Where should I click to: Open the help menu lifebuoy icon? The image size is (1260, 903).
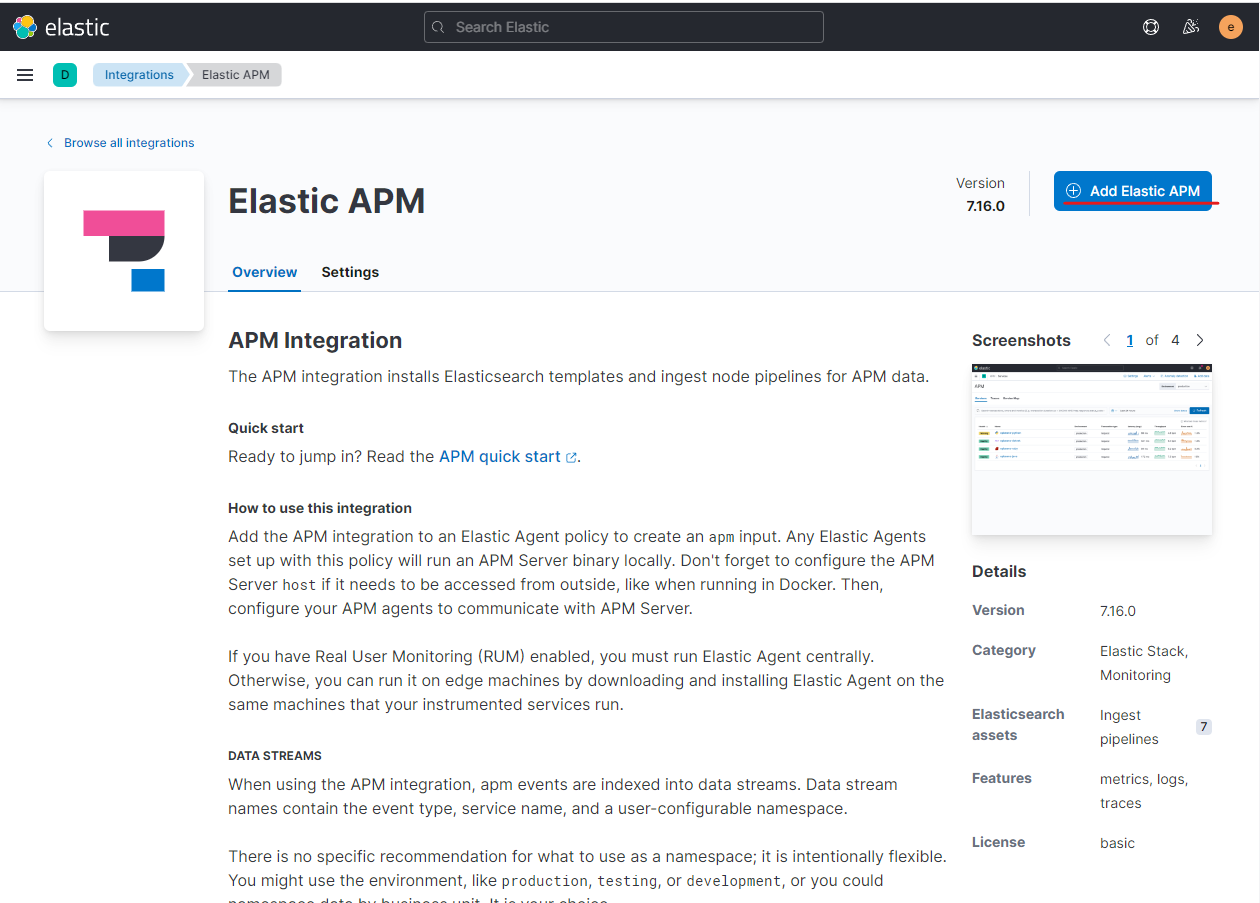[x=1151, y=27]
